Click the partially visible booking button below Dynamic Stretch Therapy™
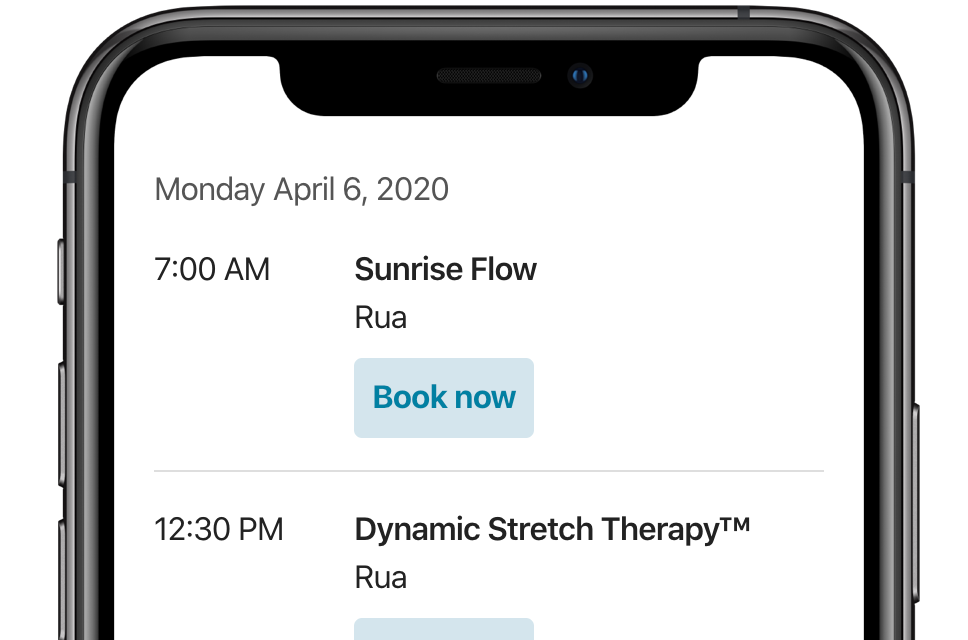Viewport: 968px width, 640px height. pyautogui.click(x=443, y=629)
